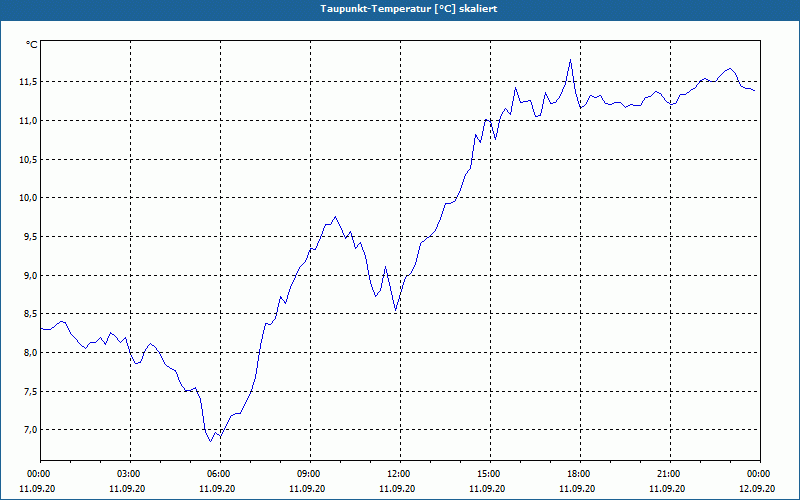Screen dimensions: 800x500
Task: Click the 11,0 y-axis label
Action: 27,120
